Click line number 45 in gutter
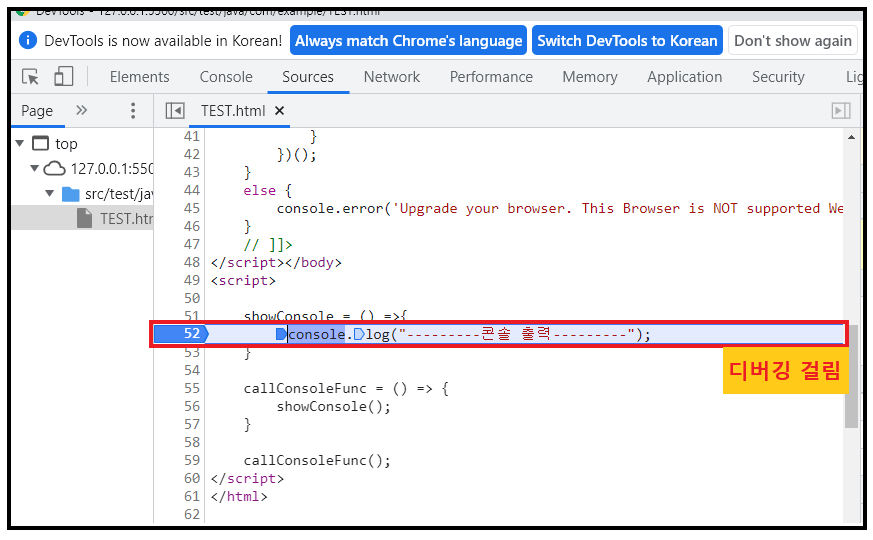Viewport: 873px width, 540px height. tap(192, 208)
